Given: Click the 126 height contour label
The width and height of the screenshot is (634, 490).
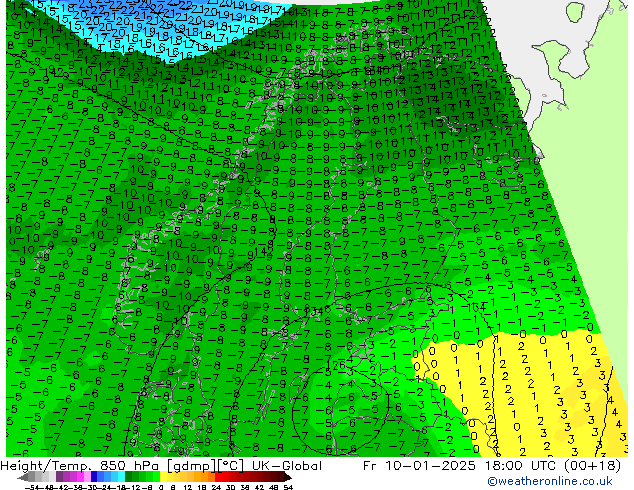Looking at the screenshot, I should pos(336,365).
